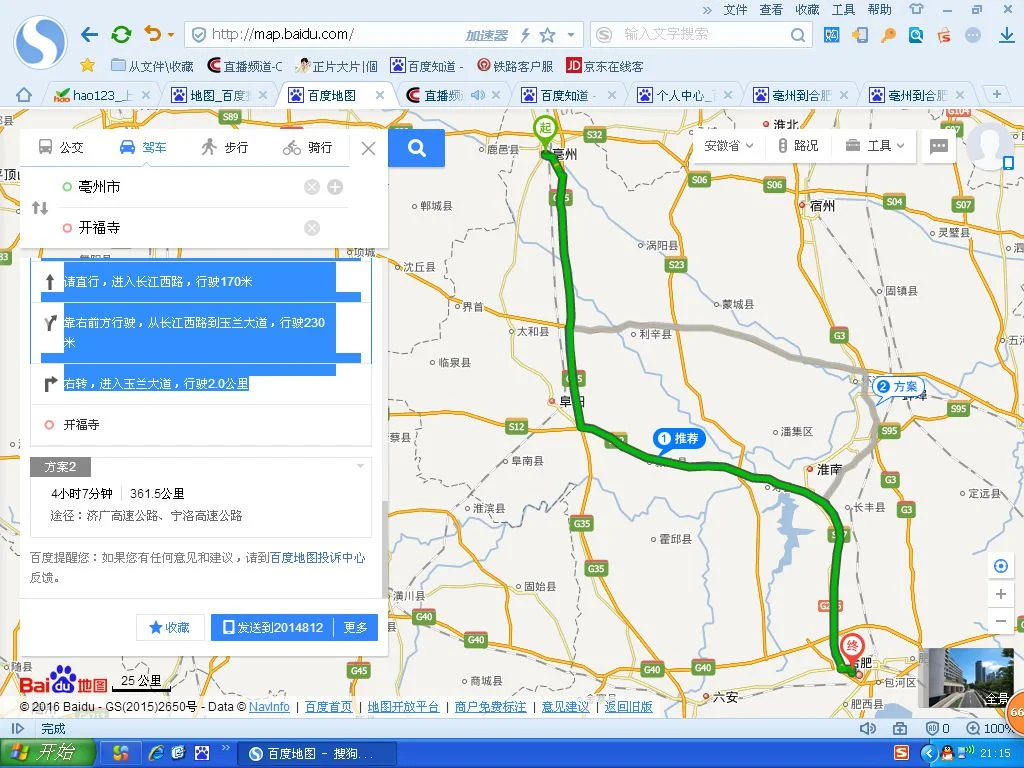Open the 工具 tools dropdown on map
Viewport: 1024px width, 768px height.
[875, 146]
